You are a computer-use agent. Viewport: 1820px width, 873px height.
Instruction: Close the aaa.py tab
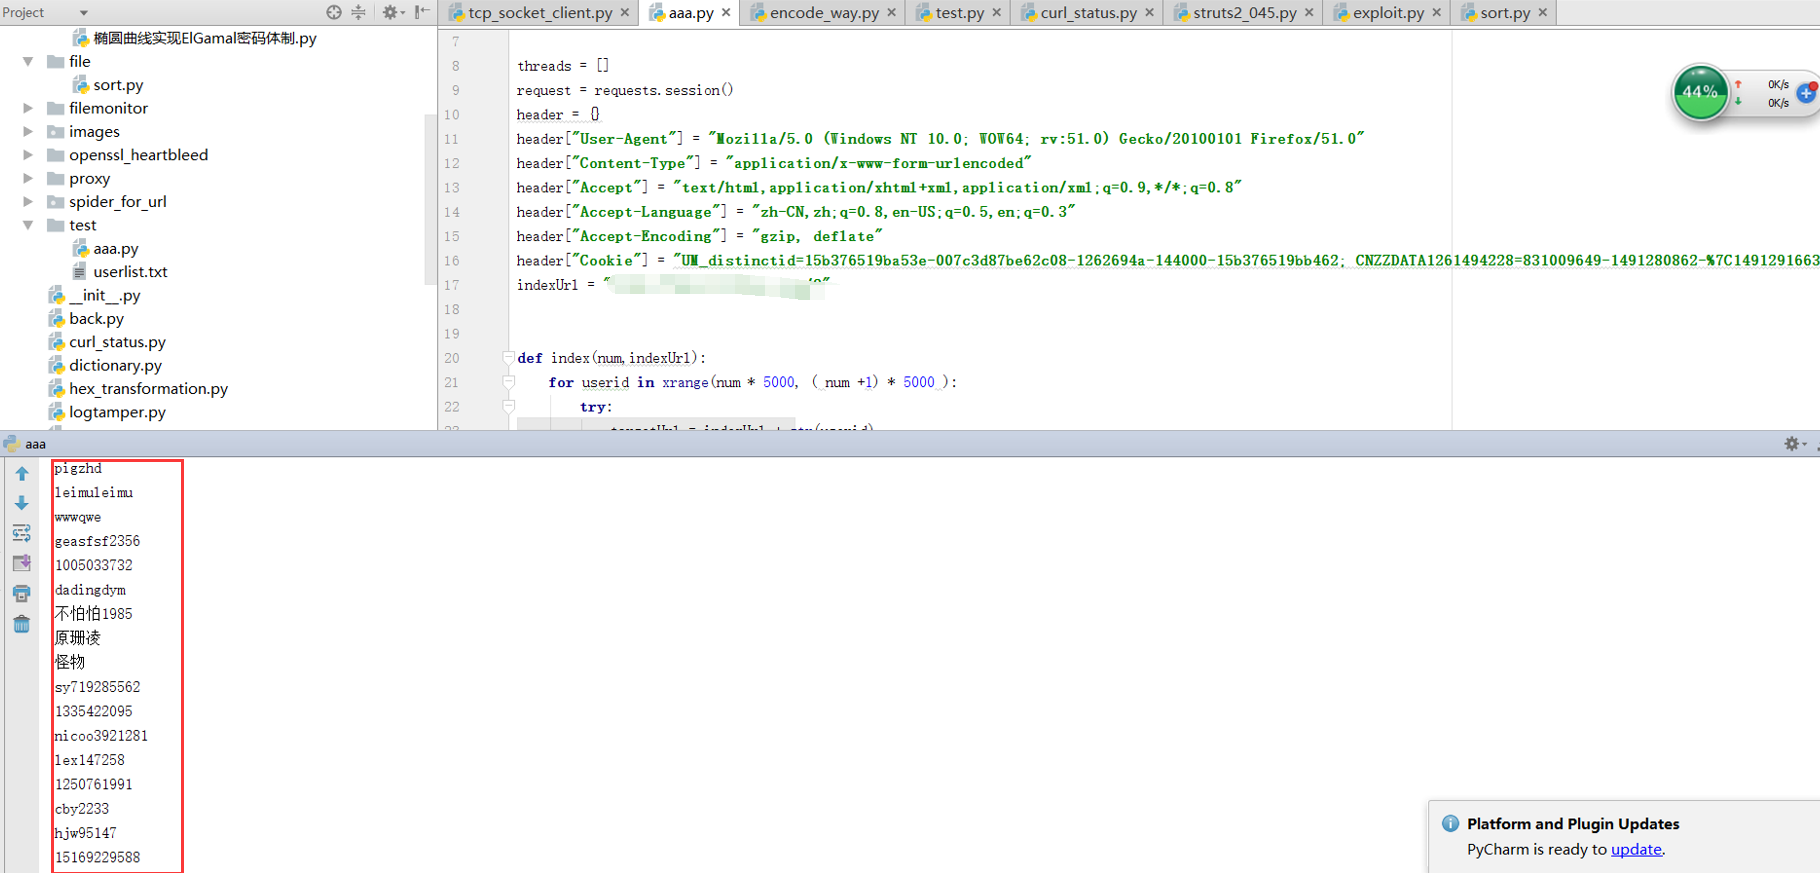tap(726, 13)
